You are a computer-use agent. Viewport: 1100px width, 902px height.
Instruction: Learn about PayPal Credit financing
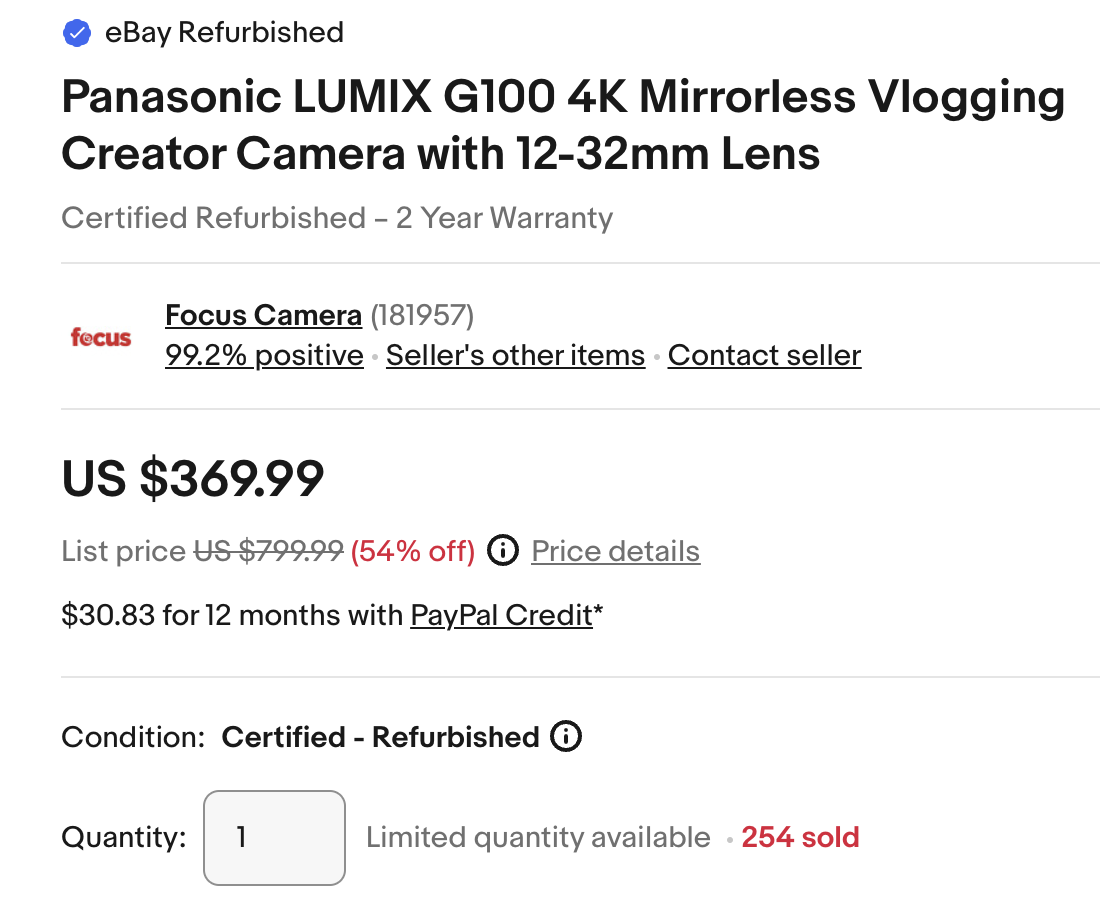click(x=500, y=616)
